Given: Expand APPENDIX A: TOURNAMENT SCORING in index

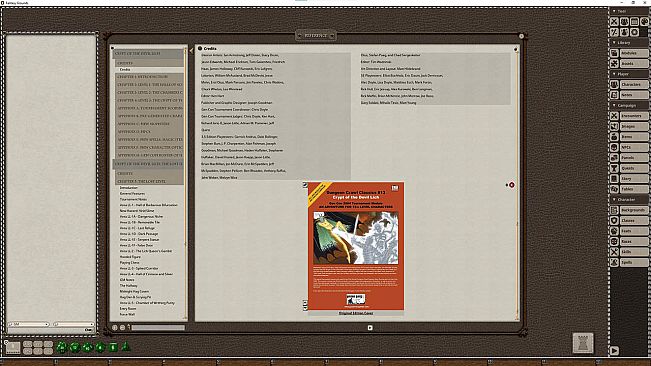Looking at the screenshot, I should click(149, 108).
